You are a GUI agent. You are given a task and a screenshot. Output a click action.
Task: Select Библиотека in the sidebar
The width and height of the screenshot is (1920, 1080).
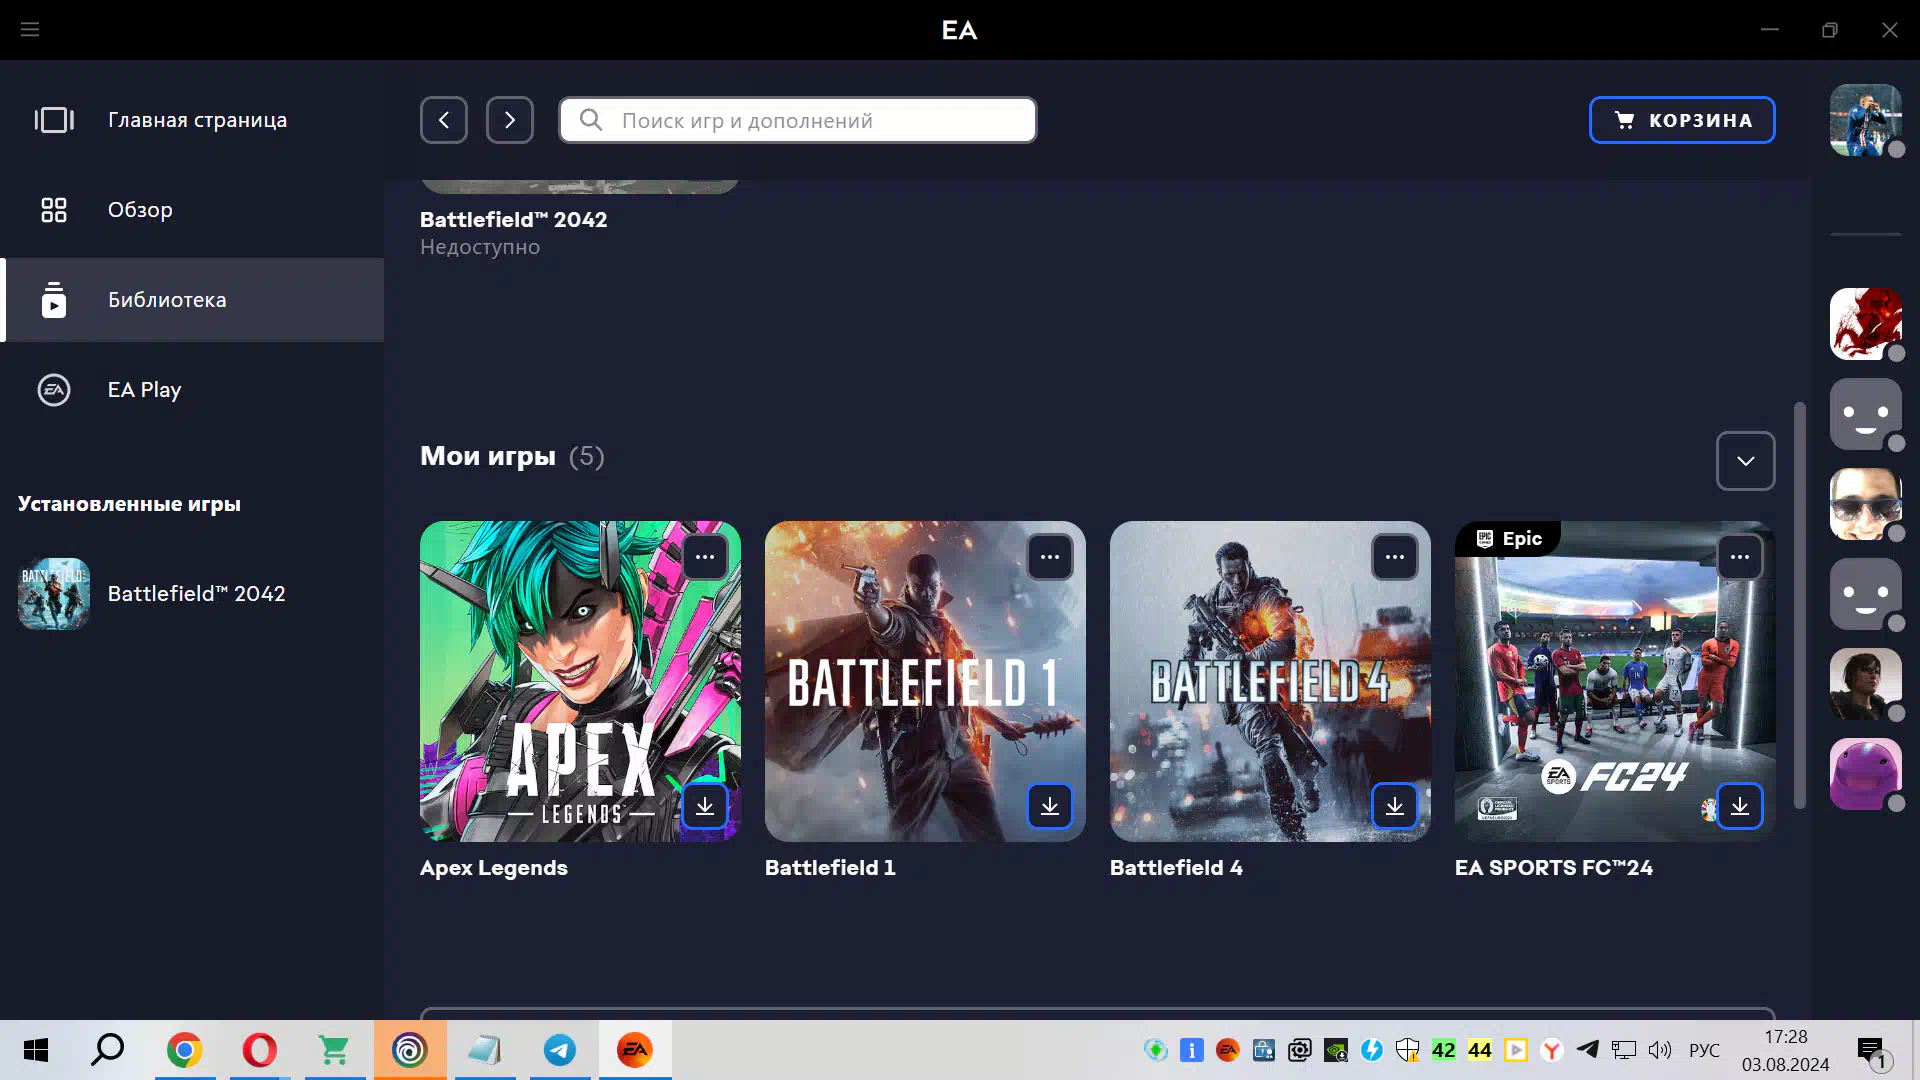pyautogui.click(x=192, y=300)
